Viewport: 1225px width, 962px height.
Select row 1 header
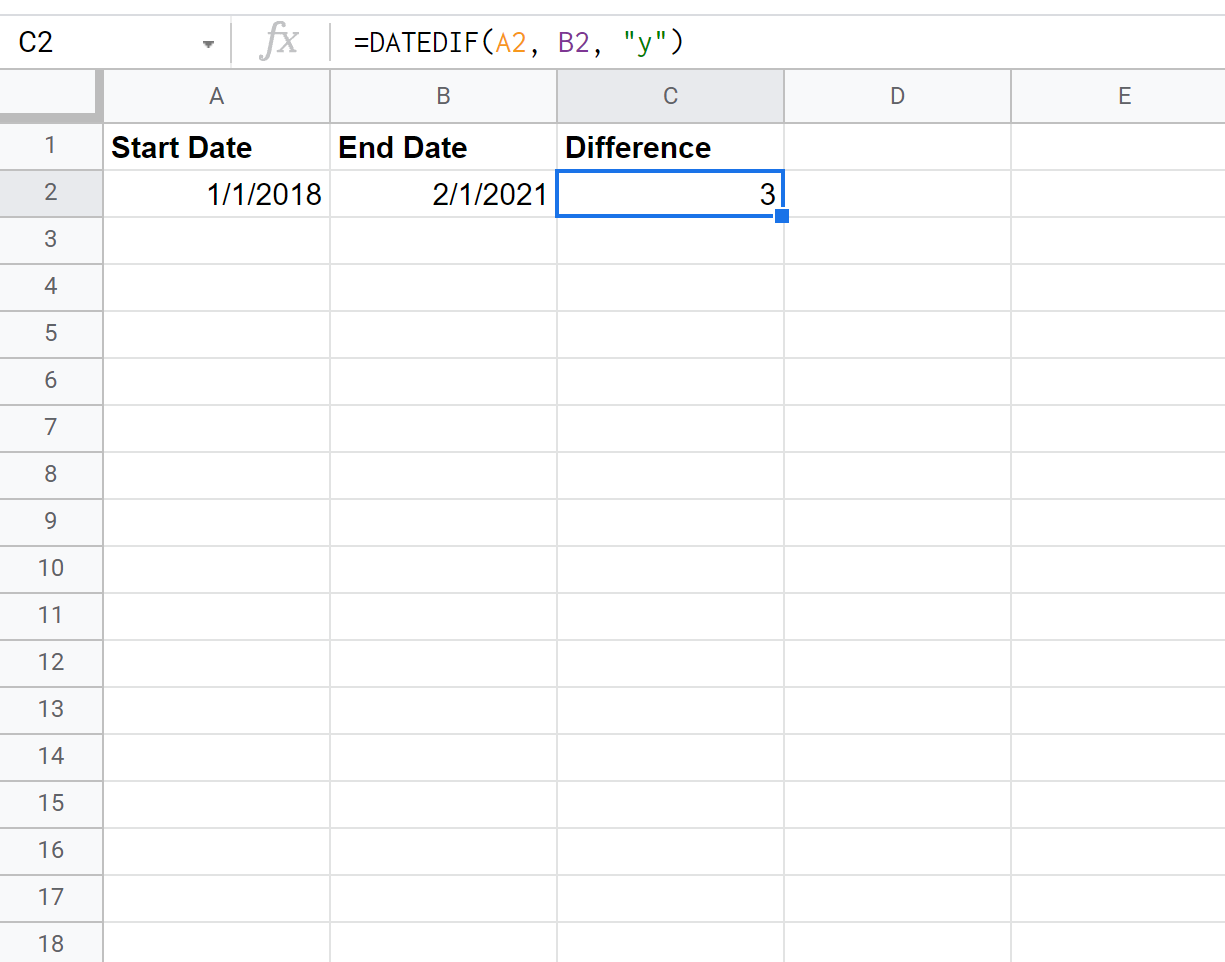pos(50,147)
